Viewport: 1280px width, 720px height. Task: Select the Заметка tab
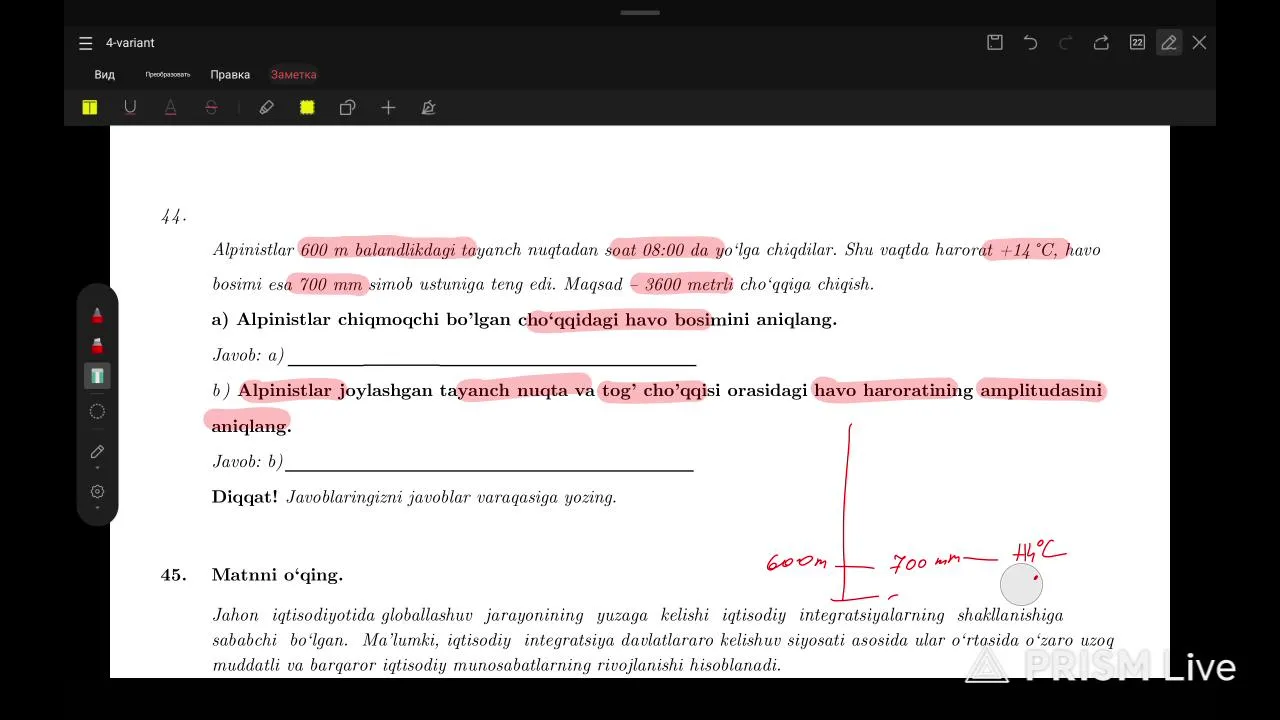[294, 75]
